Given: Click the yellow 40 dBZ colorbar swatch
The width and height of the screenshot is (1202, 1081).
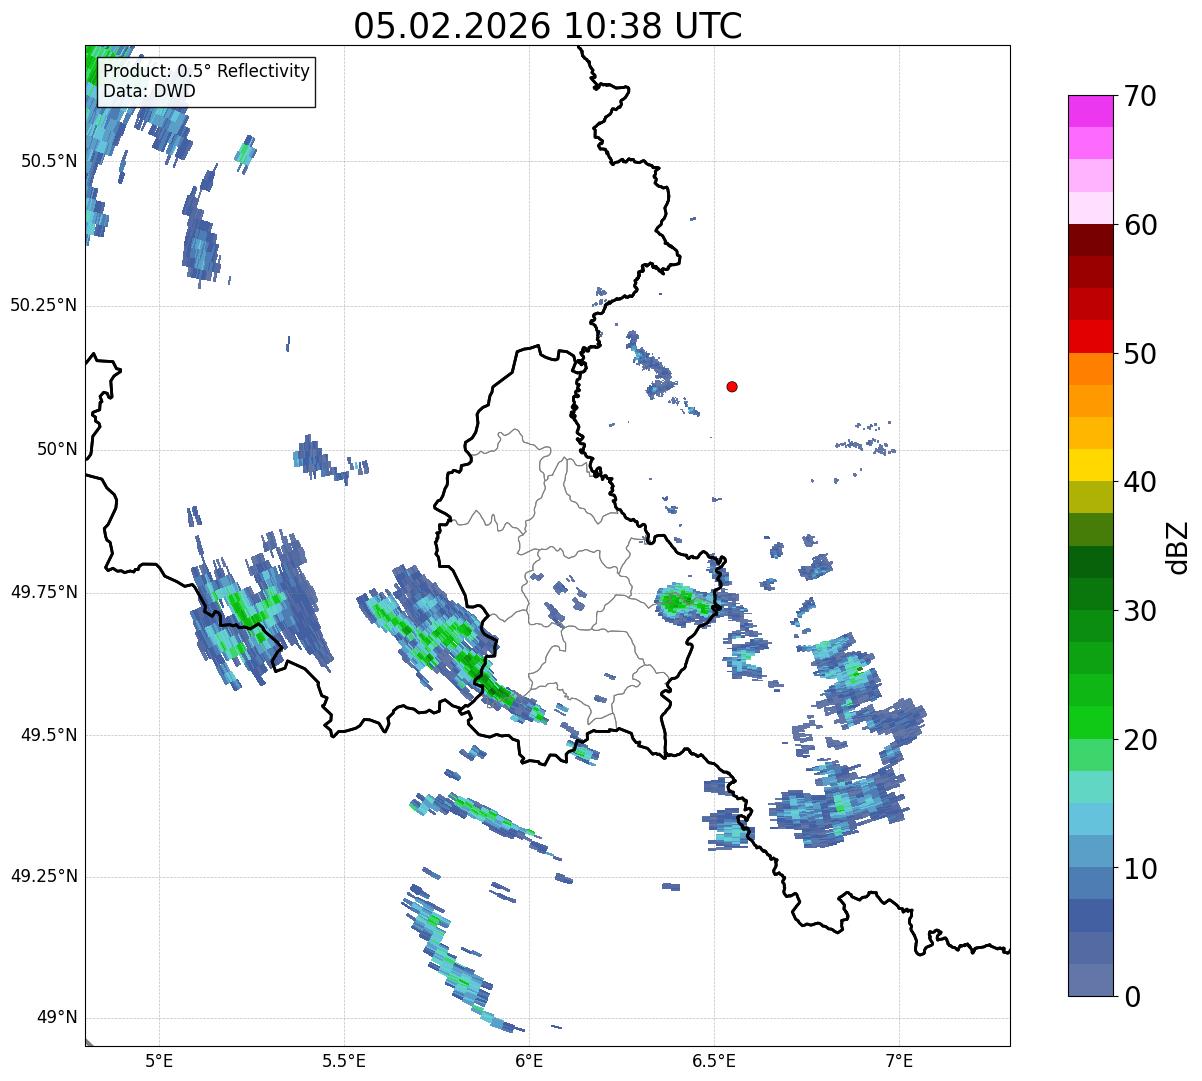Looking at the screenshot, I should click(x=1090, y=465).
